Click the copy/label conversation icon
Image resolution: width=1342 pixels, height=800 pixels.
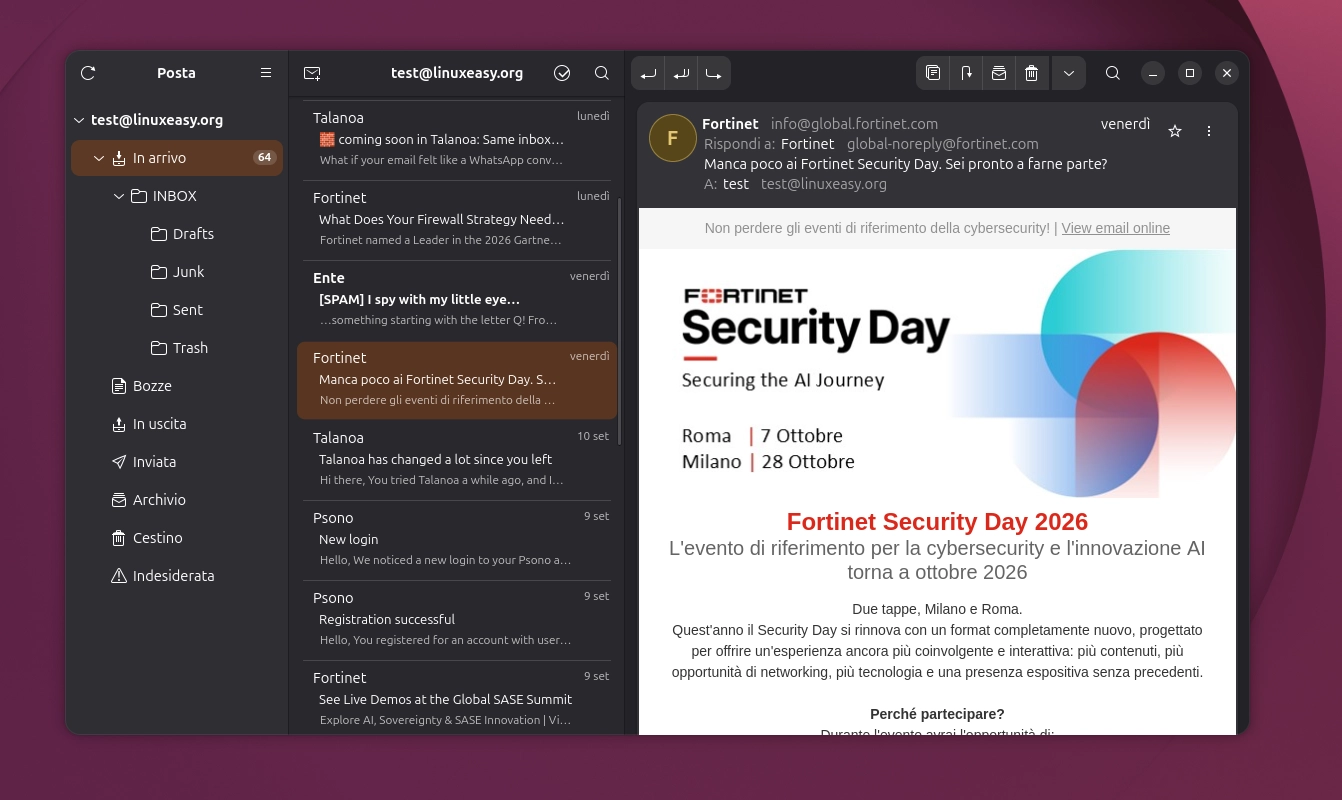tap(933, 73)
